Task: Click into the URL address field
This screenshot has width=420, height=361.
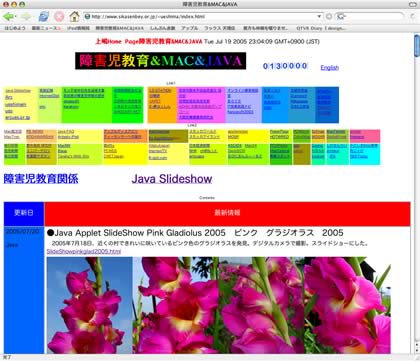Action: [x=203, y=16]
